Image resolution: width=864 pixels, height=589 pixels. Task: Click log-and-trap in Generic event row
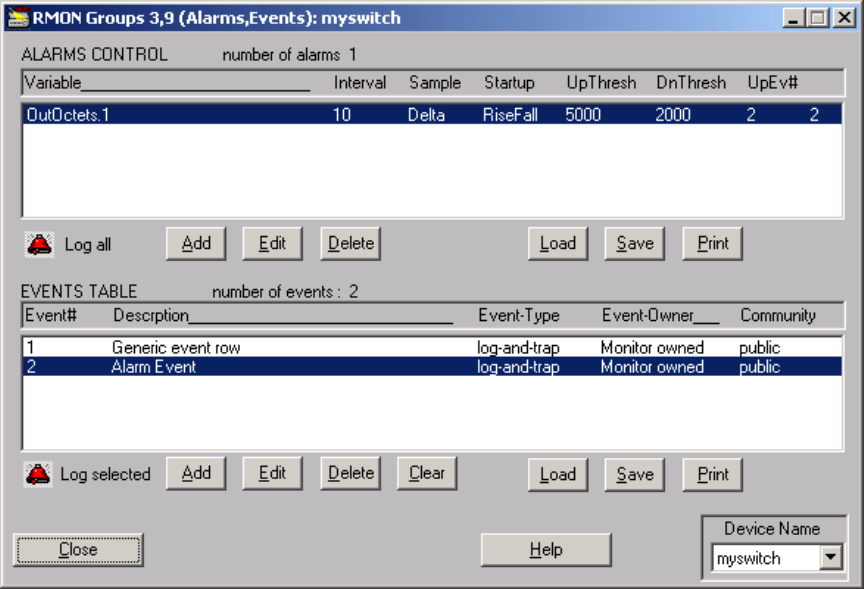click(518, 348)
